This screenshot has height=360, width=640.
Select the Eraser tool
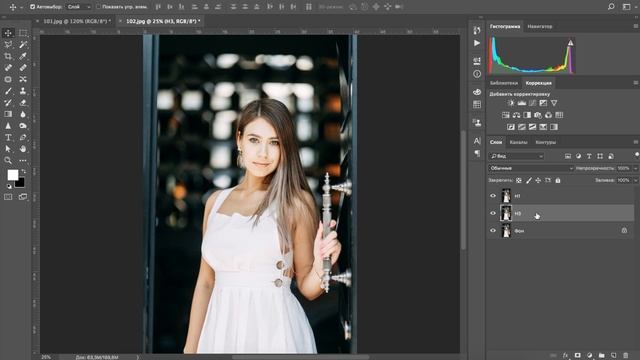tap(23, 102)
